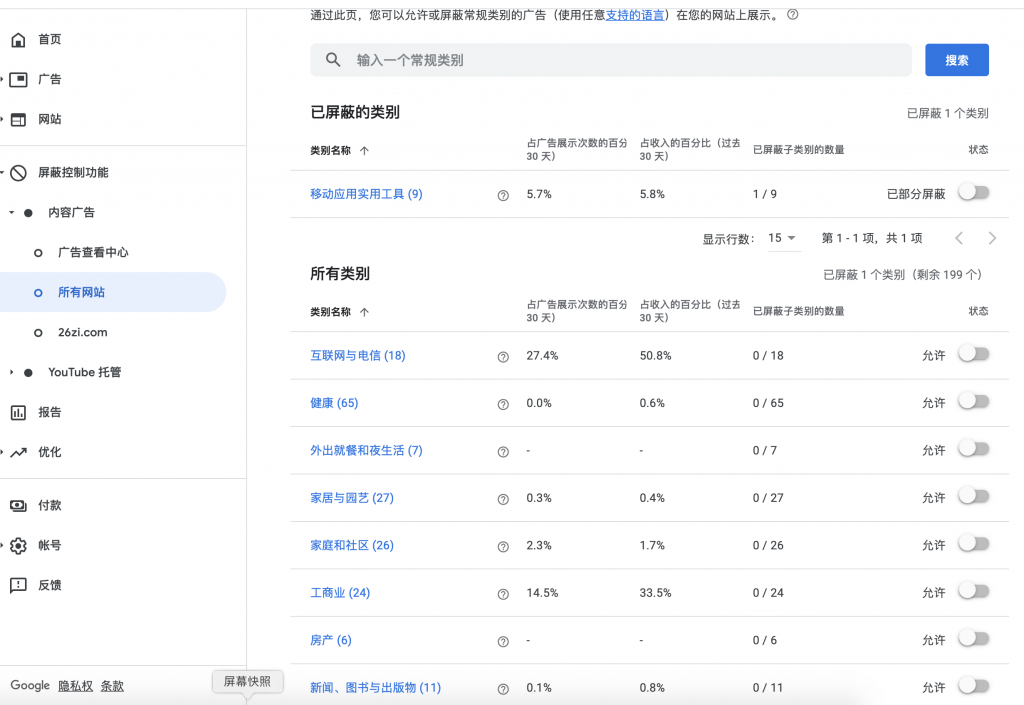Select 广告查看中心 in sidebar

point(93,253)
